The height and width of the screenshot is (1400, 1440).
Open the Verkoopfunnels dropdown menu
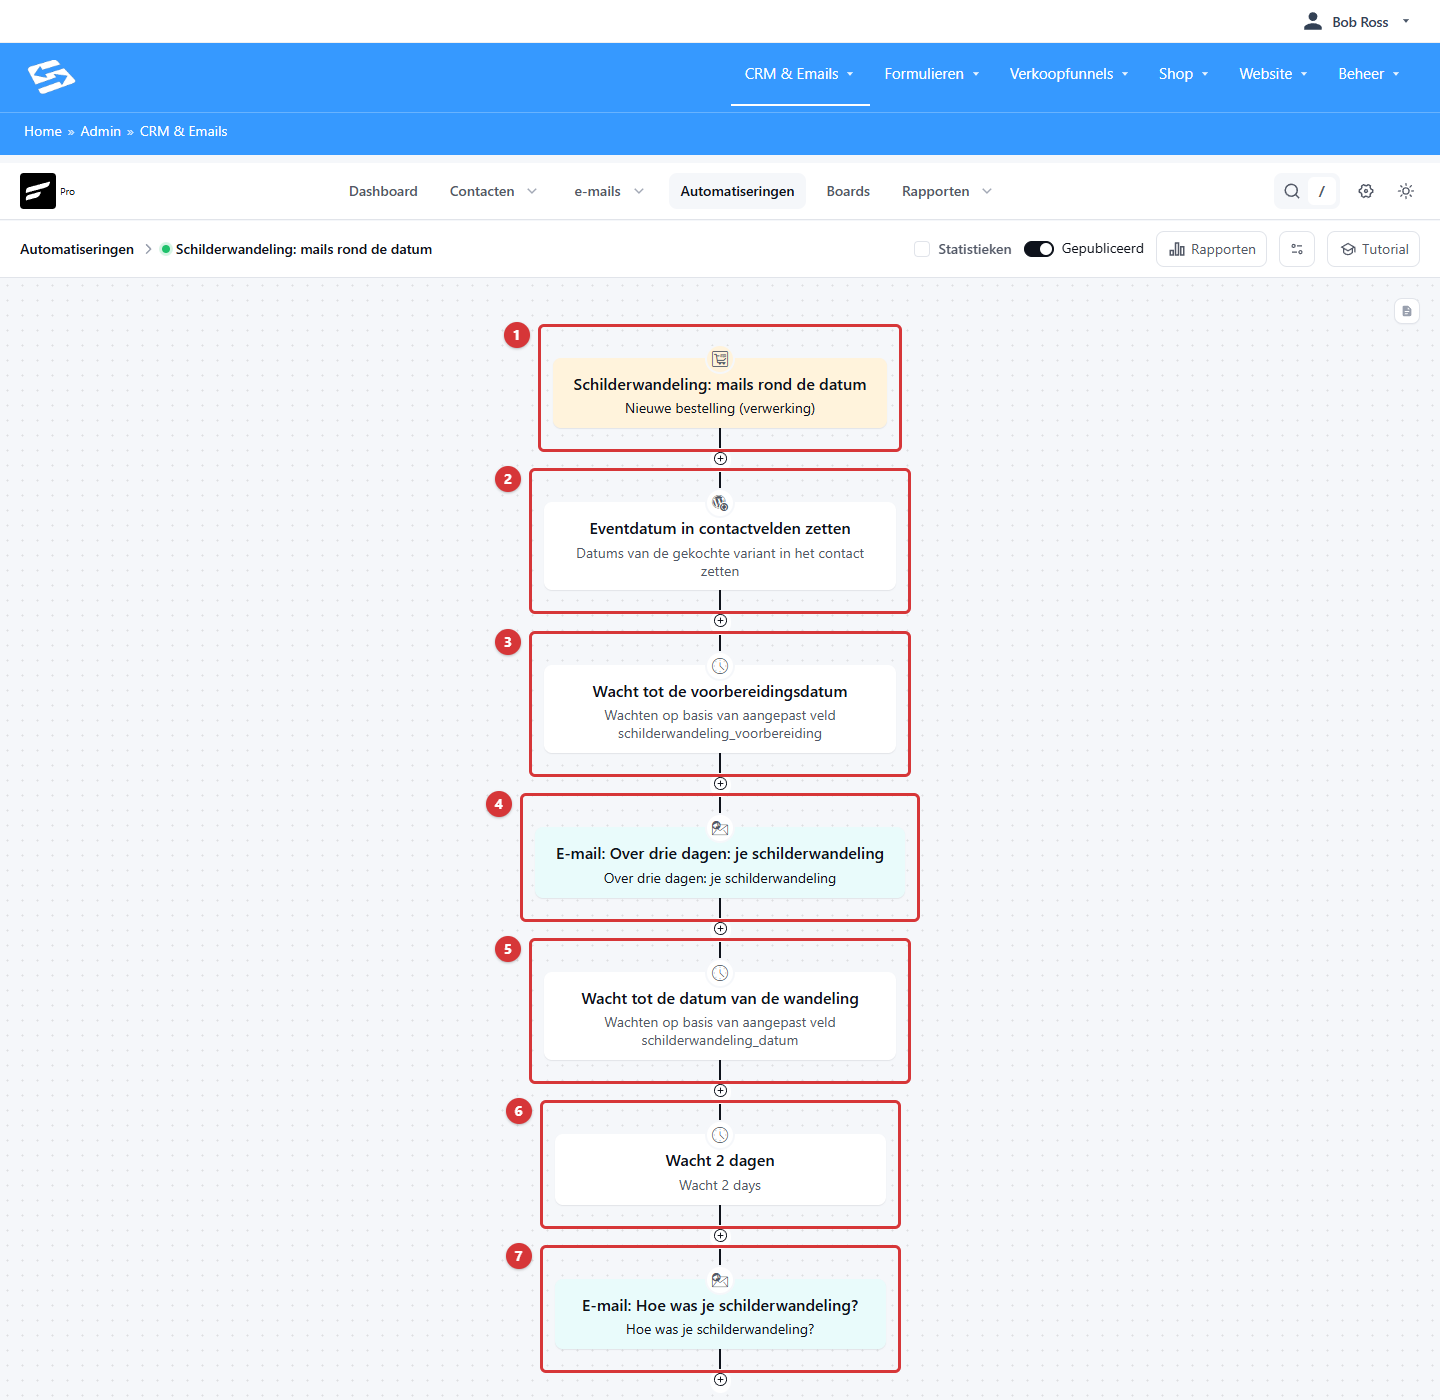tap(1069, 74)
